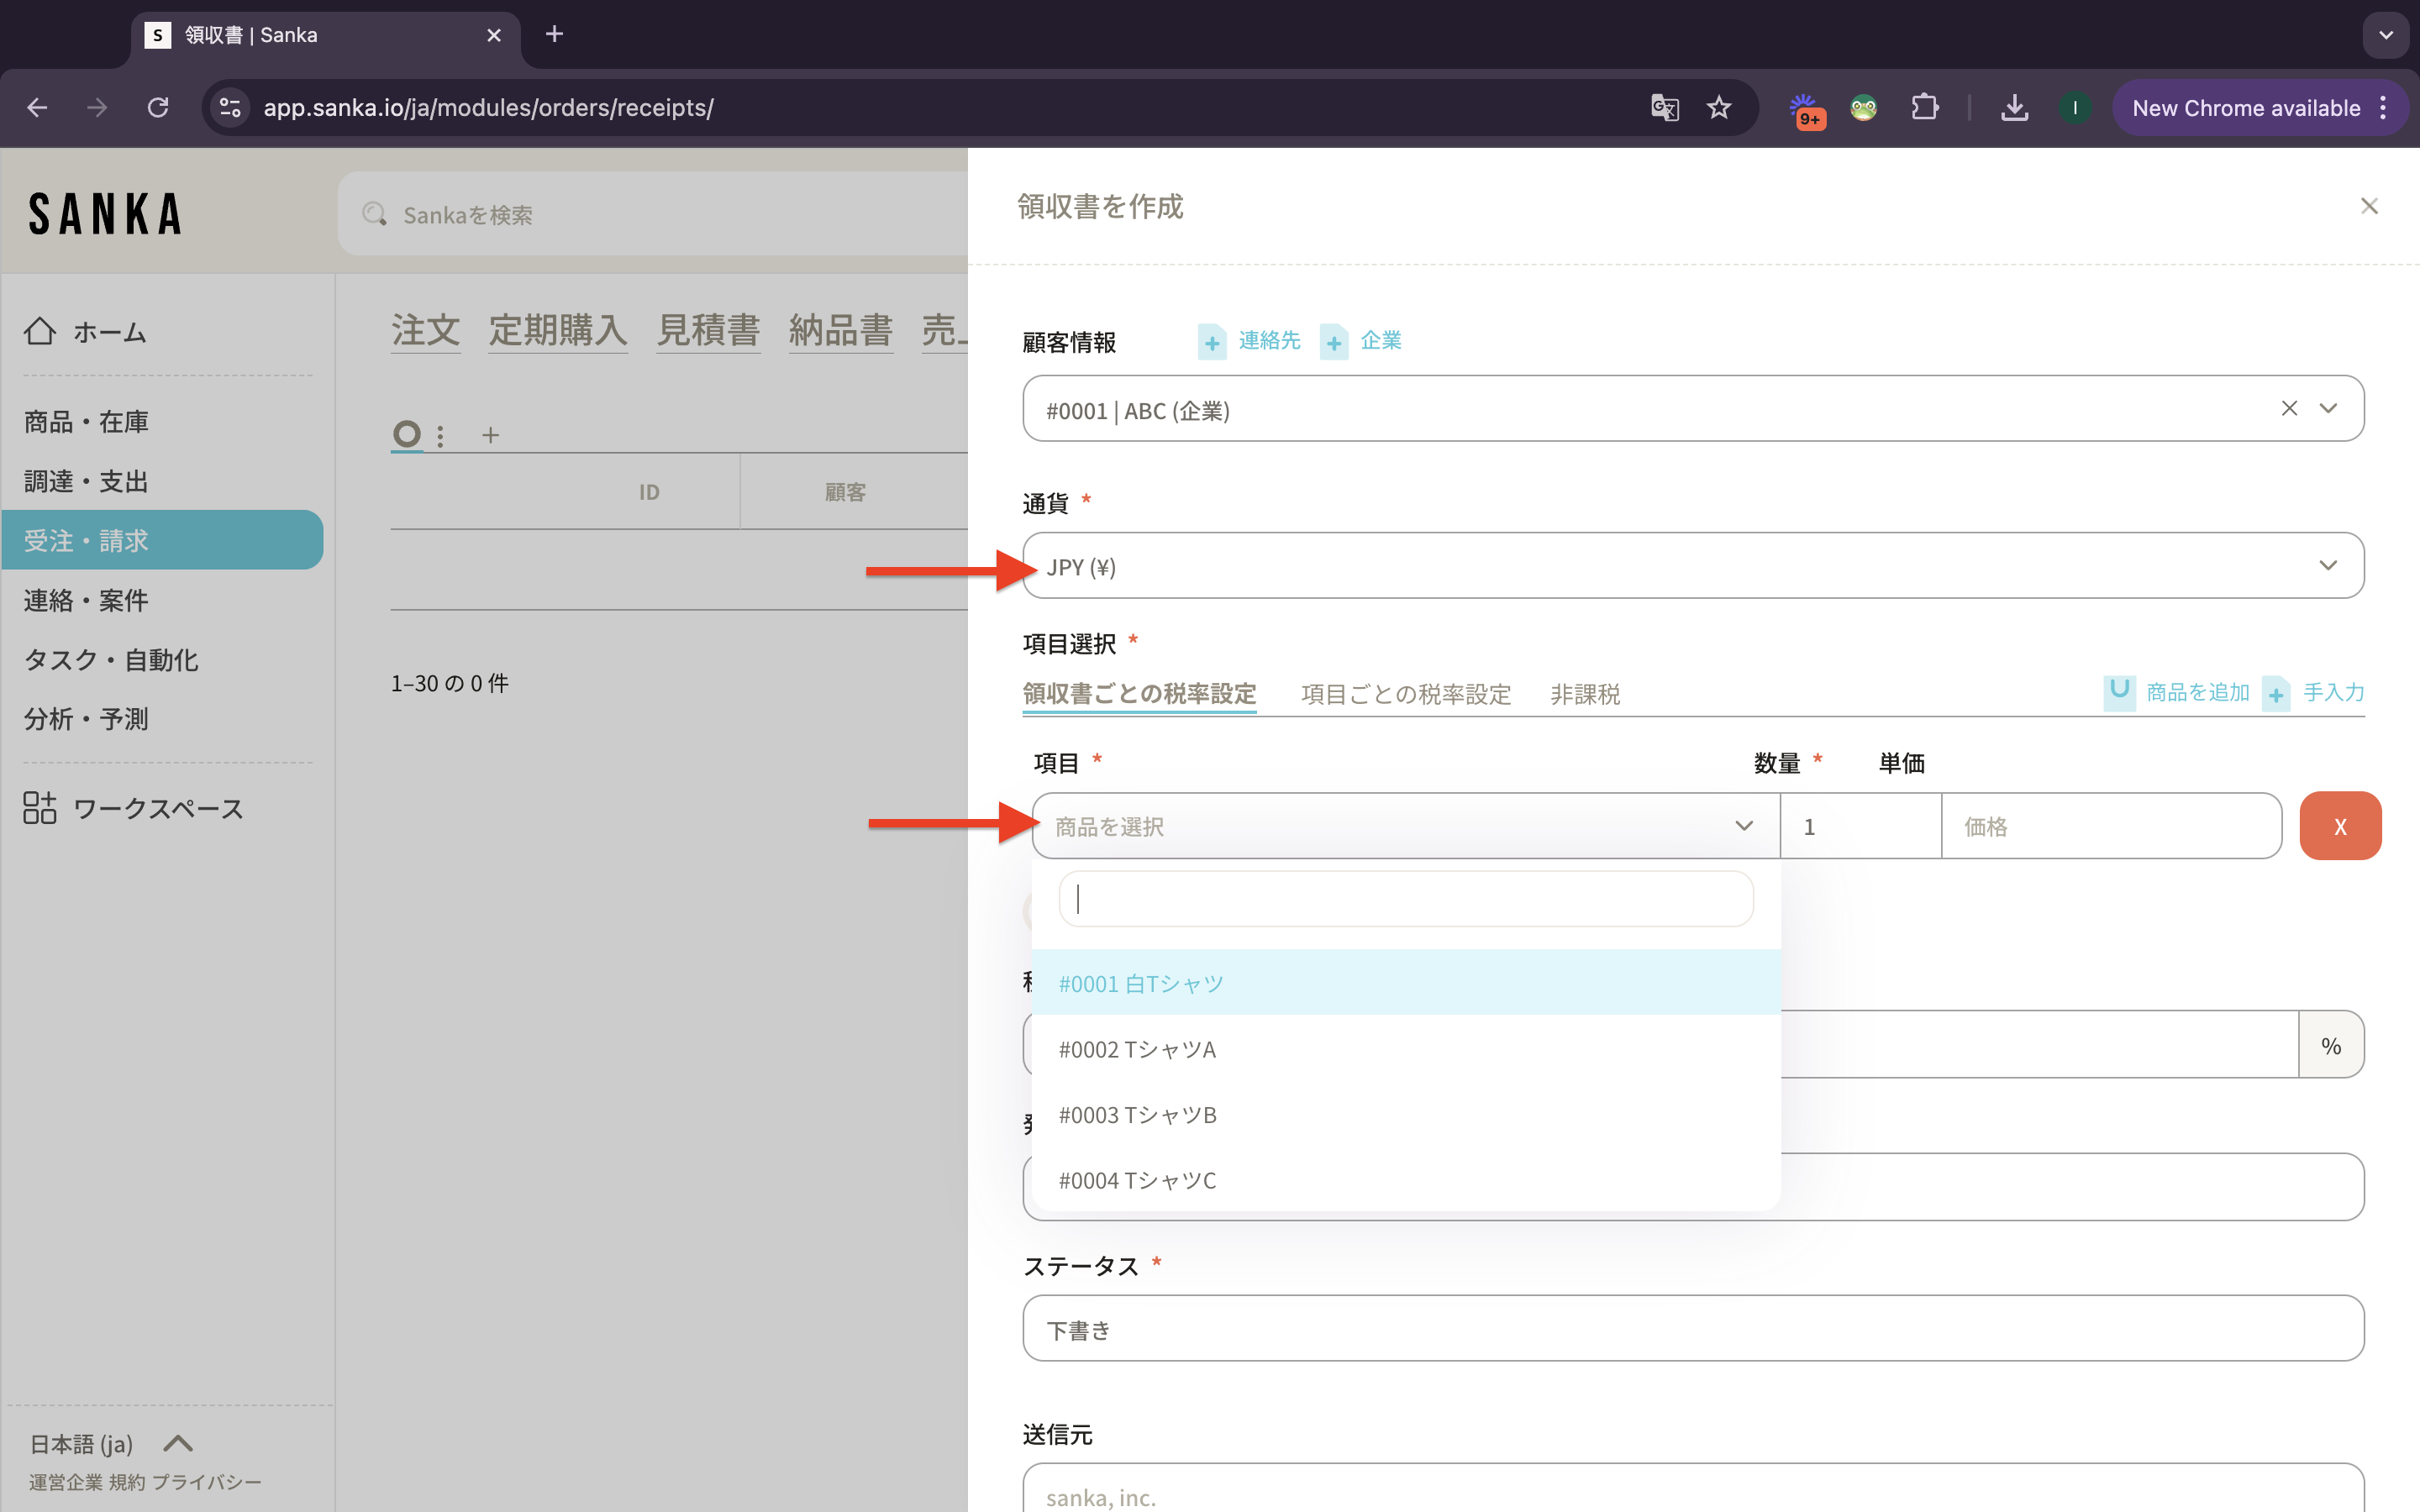Remove the item row with red X button
This screenshot has width=2420, height=1512.
point(2340,826)
